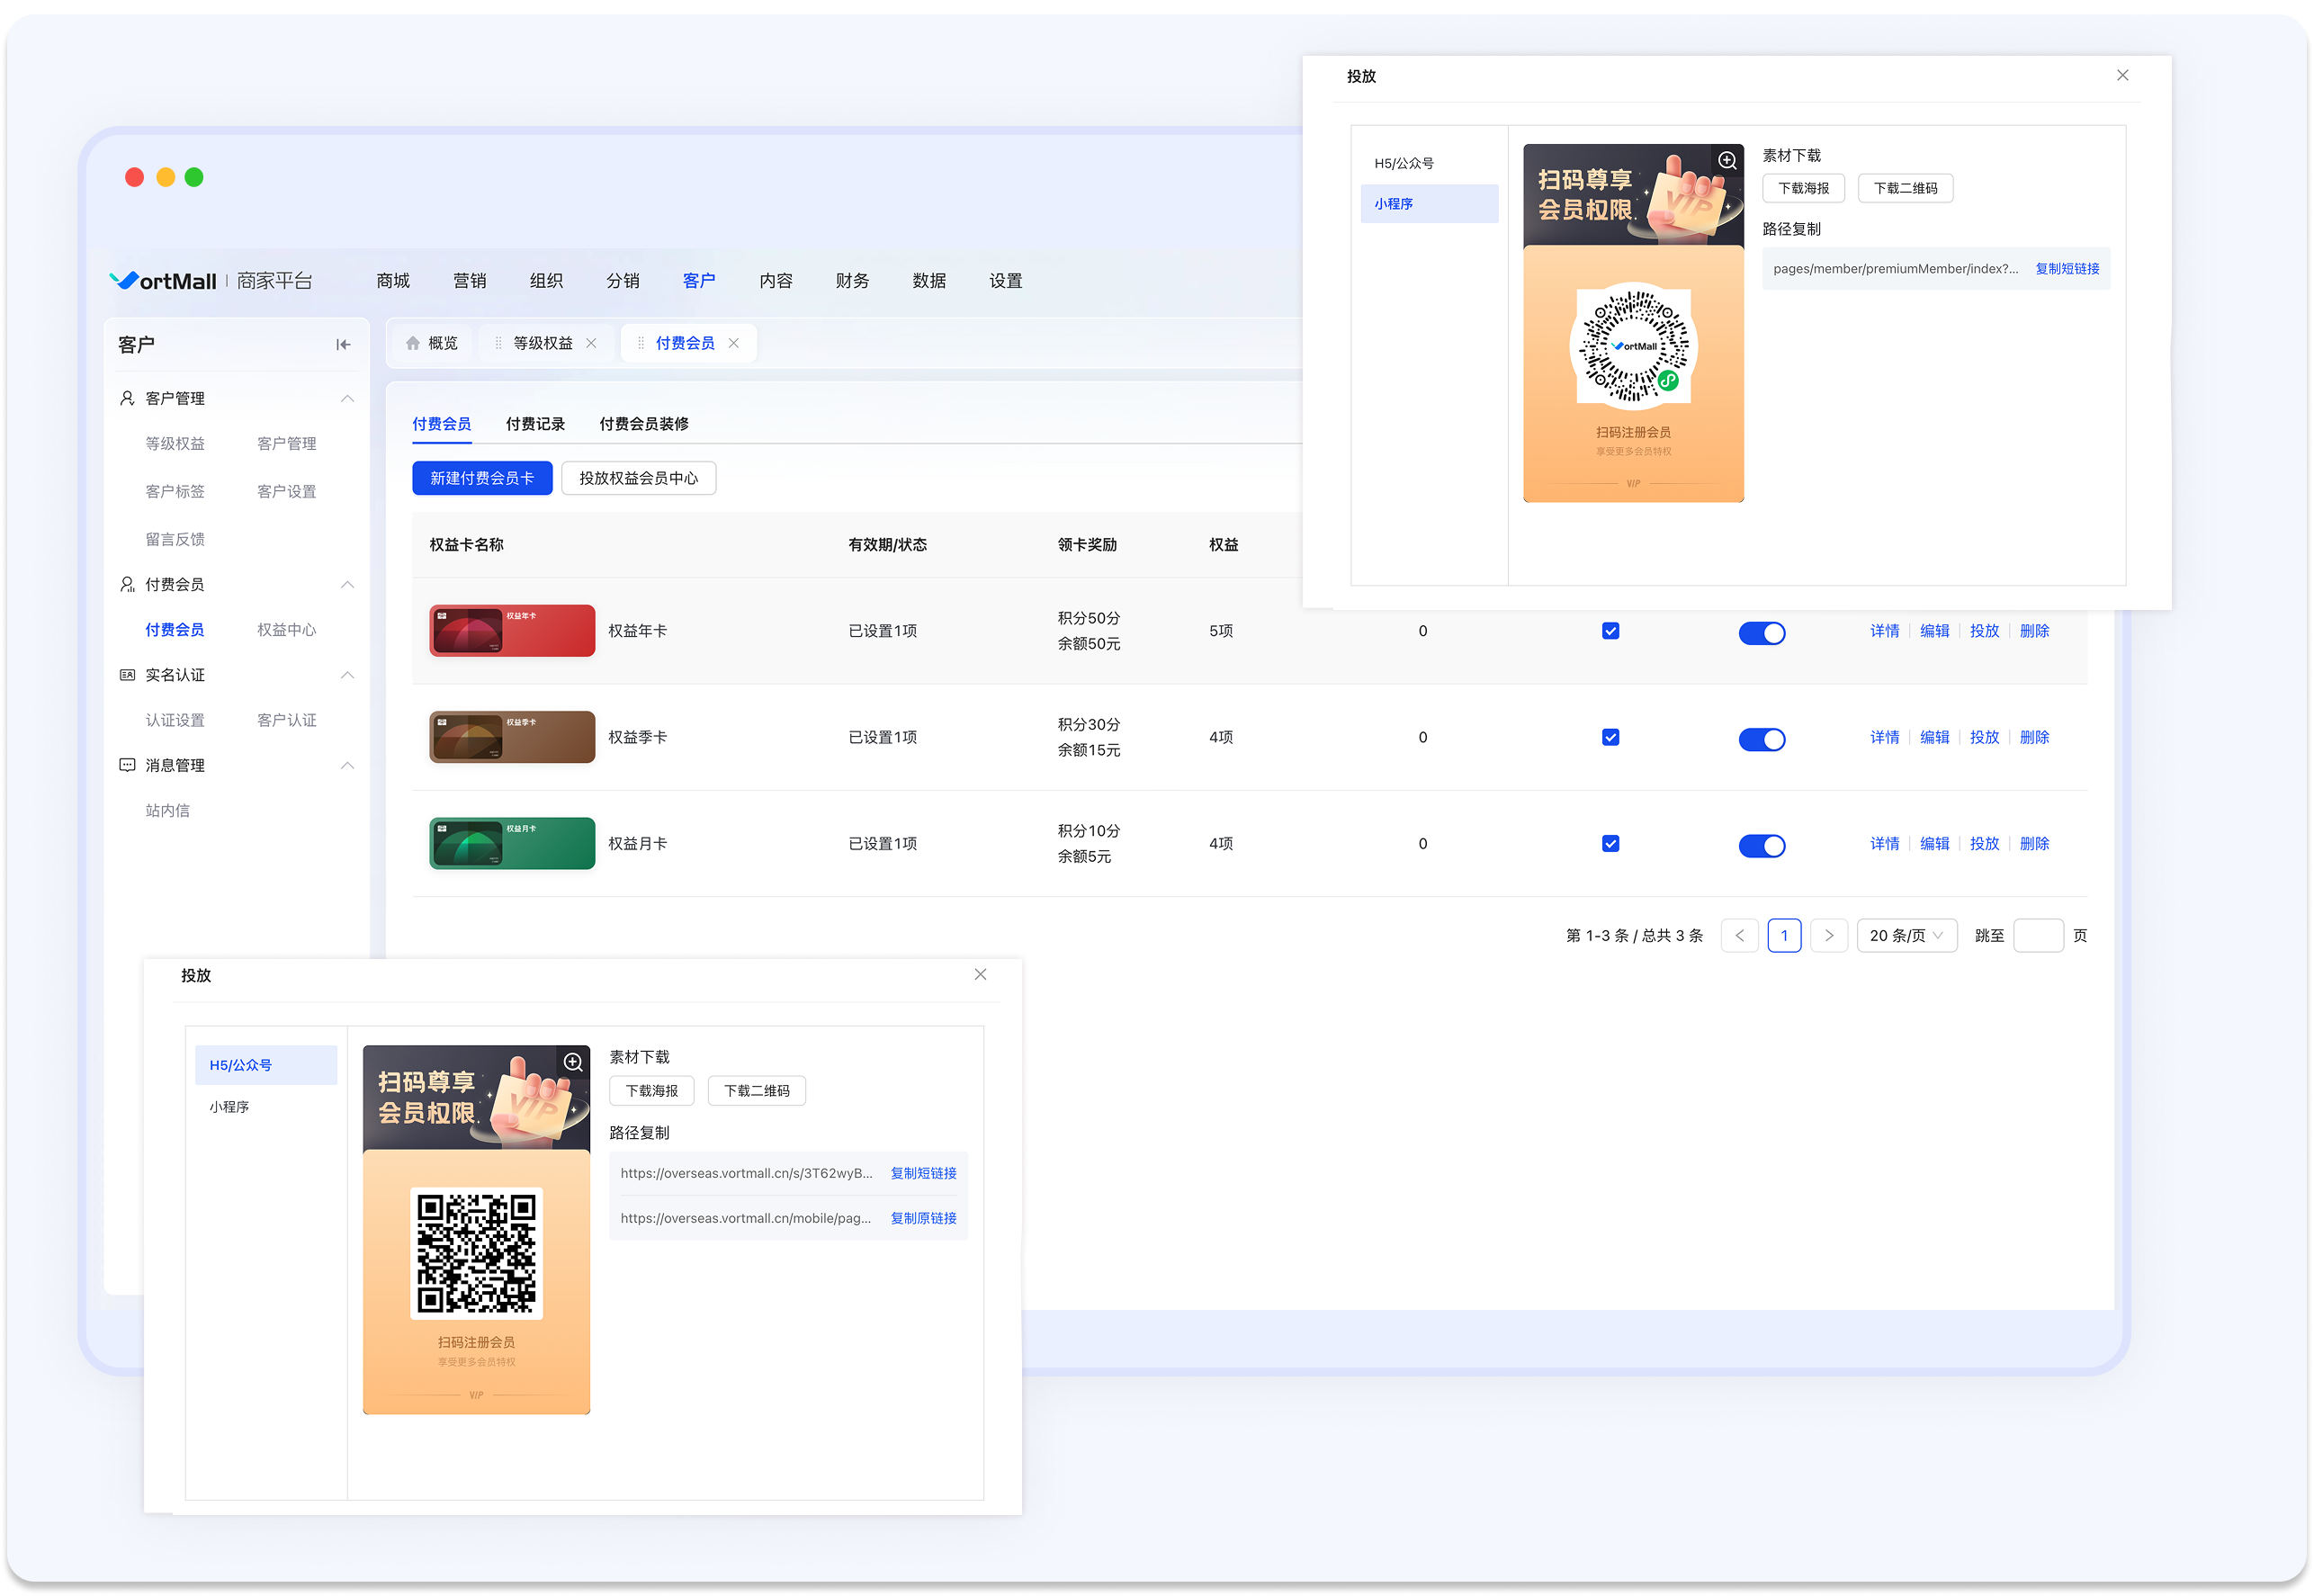This screenshot has width=2314, height=1596.
Task: Click the home icon on 概览 tab
Action: click(x=413, y=343)
